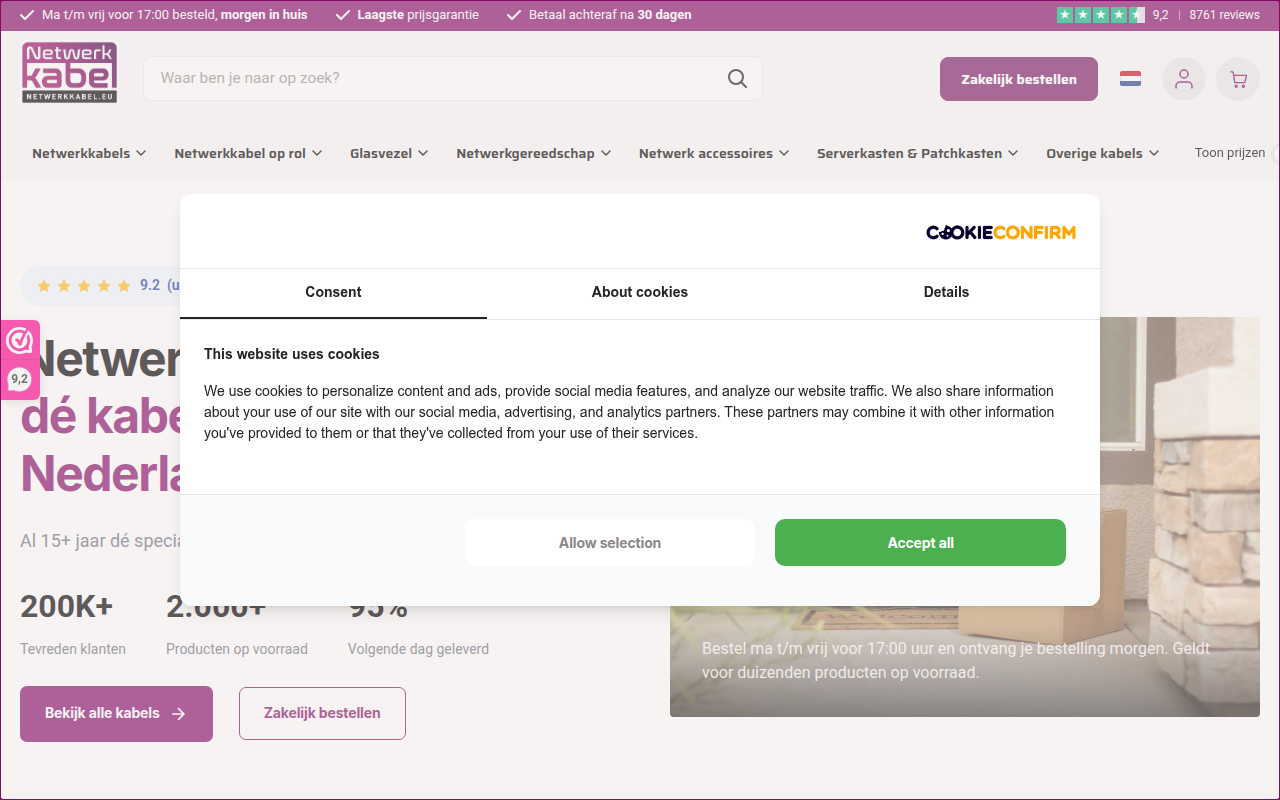Click the 'This website uses cookies' heading
Screen dimensions: 1280x800
point(292,354)
